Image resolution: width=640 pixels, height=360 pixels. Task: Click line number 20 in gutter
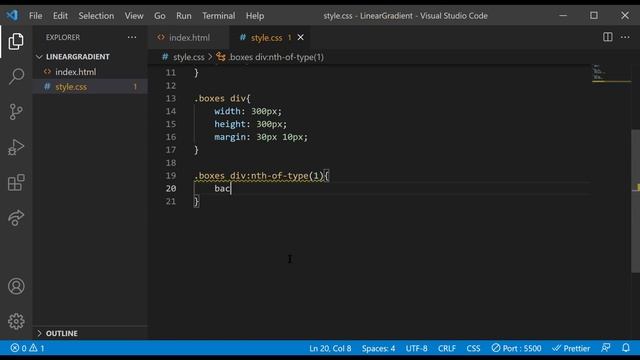pos(171,189)
